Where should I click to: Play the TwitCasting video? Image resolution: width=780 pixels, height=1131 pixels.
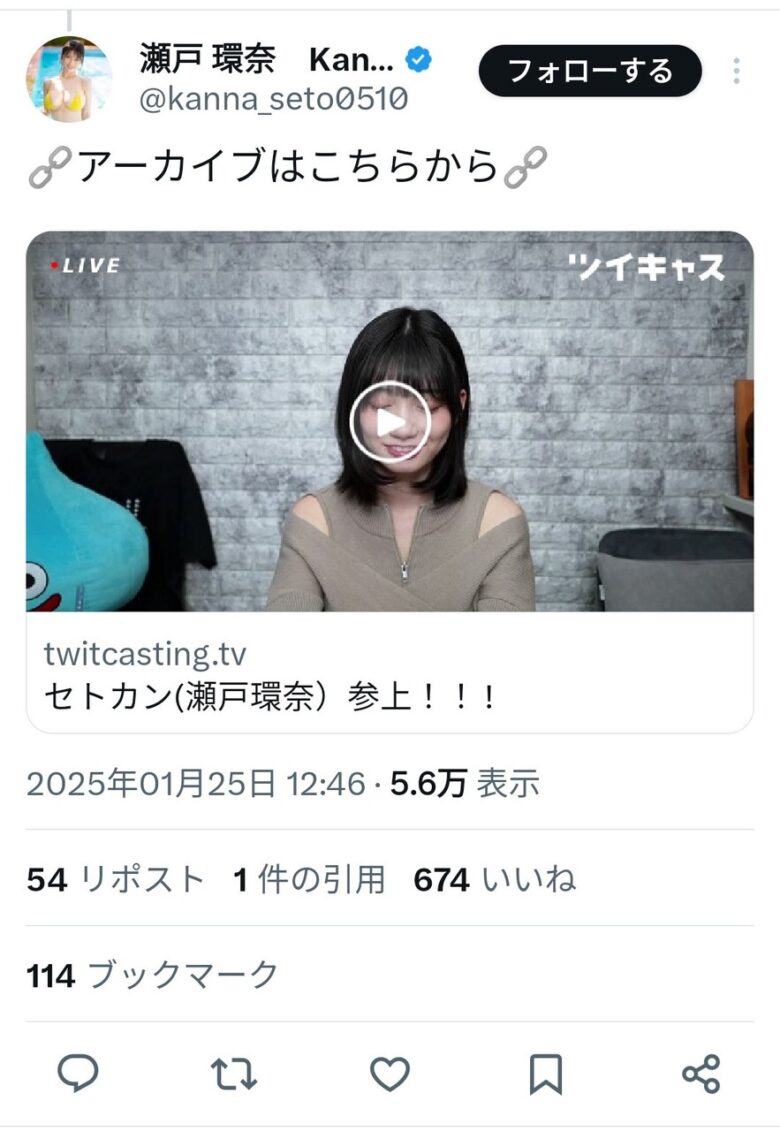click(x=390, y=422)
